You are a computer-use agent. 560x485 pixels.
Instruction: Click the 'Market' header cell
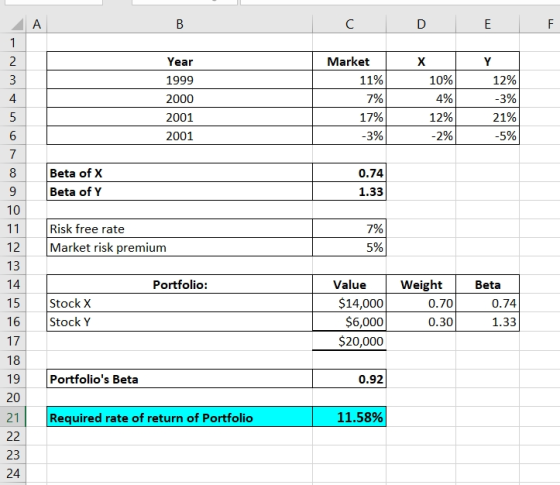[x=349, y=61]
